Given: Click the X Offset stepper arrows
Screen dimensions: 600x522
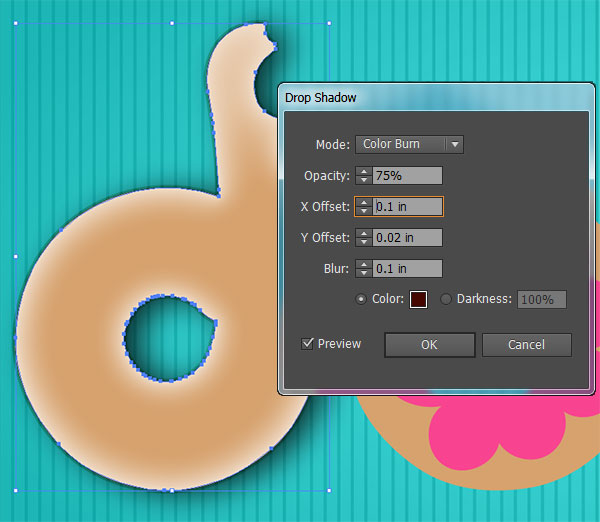Looking at the screenshot, I should coord(364,207).
